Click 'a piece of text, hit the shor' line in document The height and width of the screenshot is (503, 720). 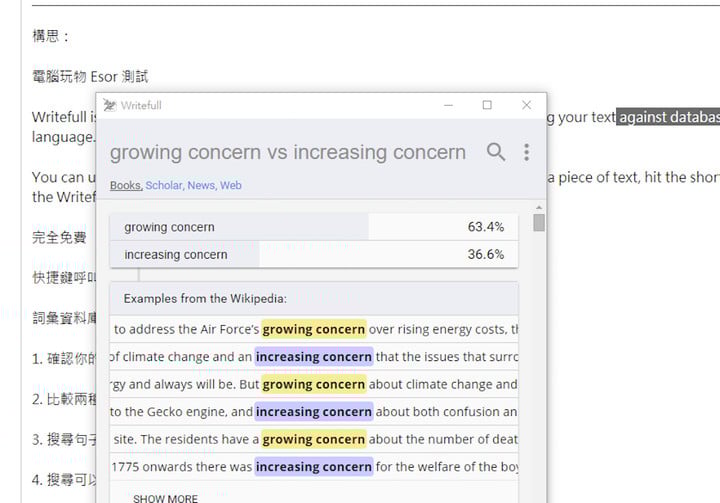[634, 177]
